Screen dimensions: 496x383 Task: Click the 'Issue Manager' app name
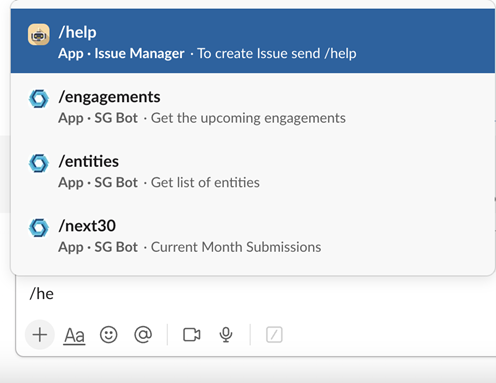139,54
